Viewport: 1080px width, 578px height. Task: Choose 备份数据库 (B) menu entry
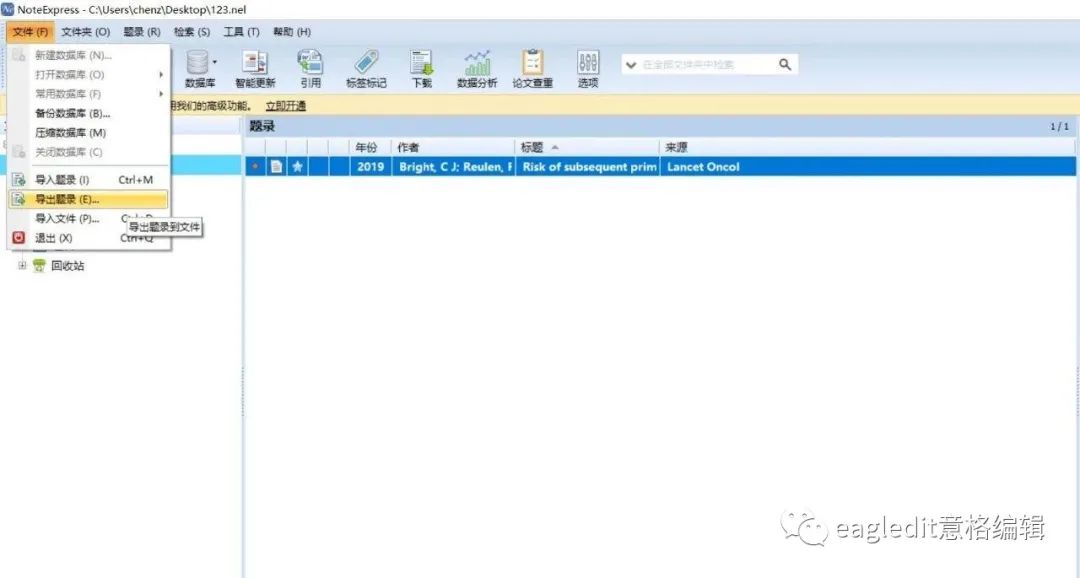pos(88,113)
